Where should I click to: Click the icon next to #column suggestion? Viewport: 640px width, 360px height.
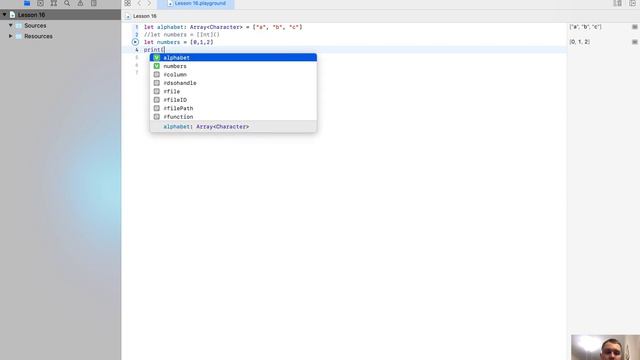[x=157, y=75]
